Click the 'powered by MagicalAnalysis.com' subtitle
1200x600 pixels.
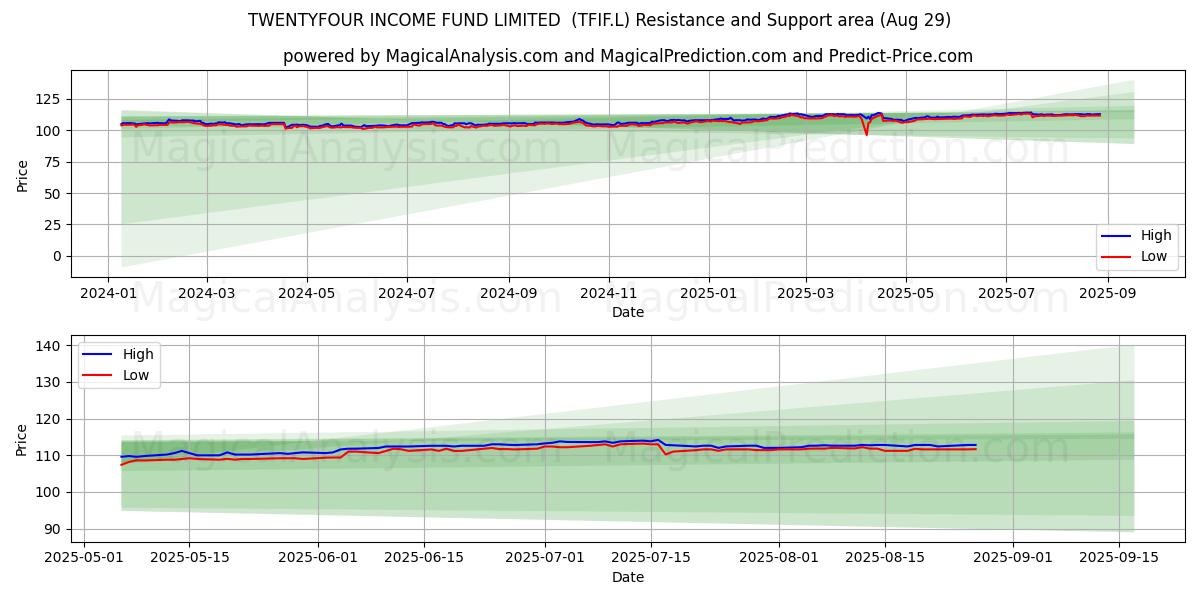coord(627,56)
